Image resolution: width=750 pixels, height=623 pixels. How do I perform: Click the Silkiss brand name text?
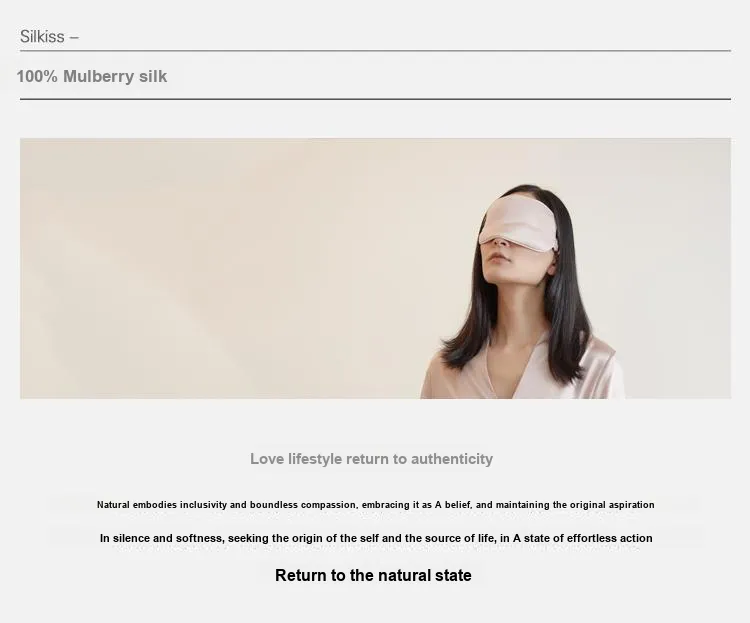tap(42, 36)
